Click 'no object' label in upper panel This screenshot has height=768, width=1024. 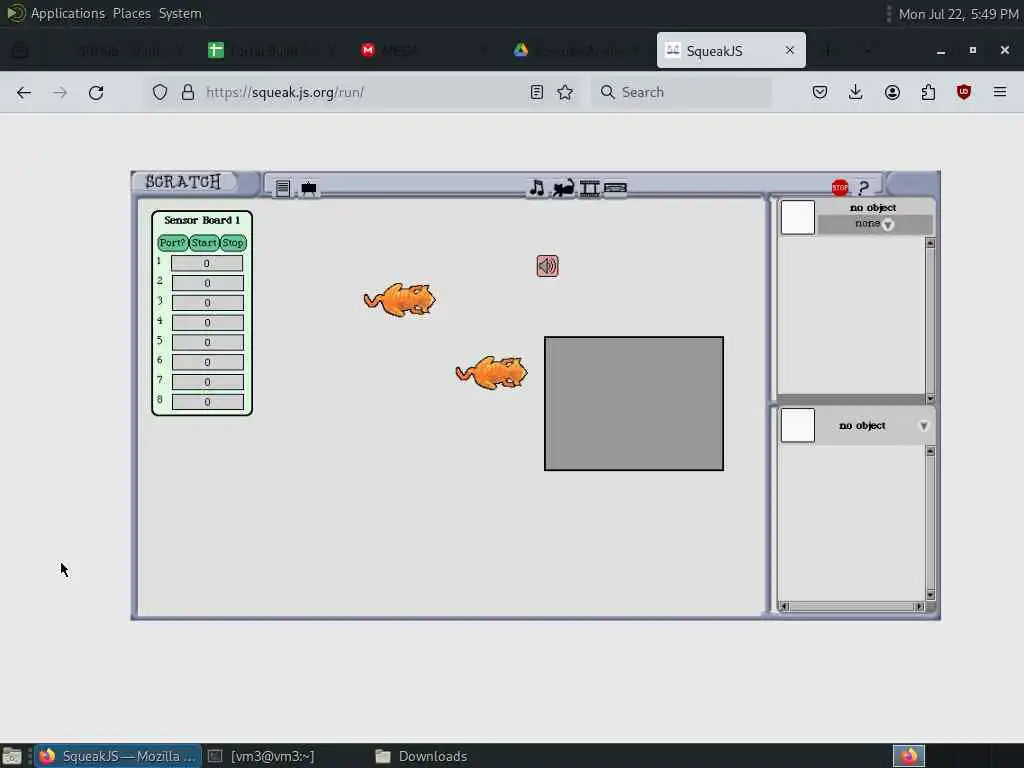872,208
